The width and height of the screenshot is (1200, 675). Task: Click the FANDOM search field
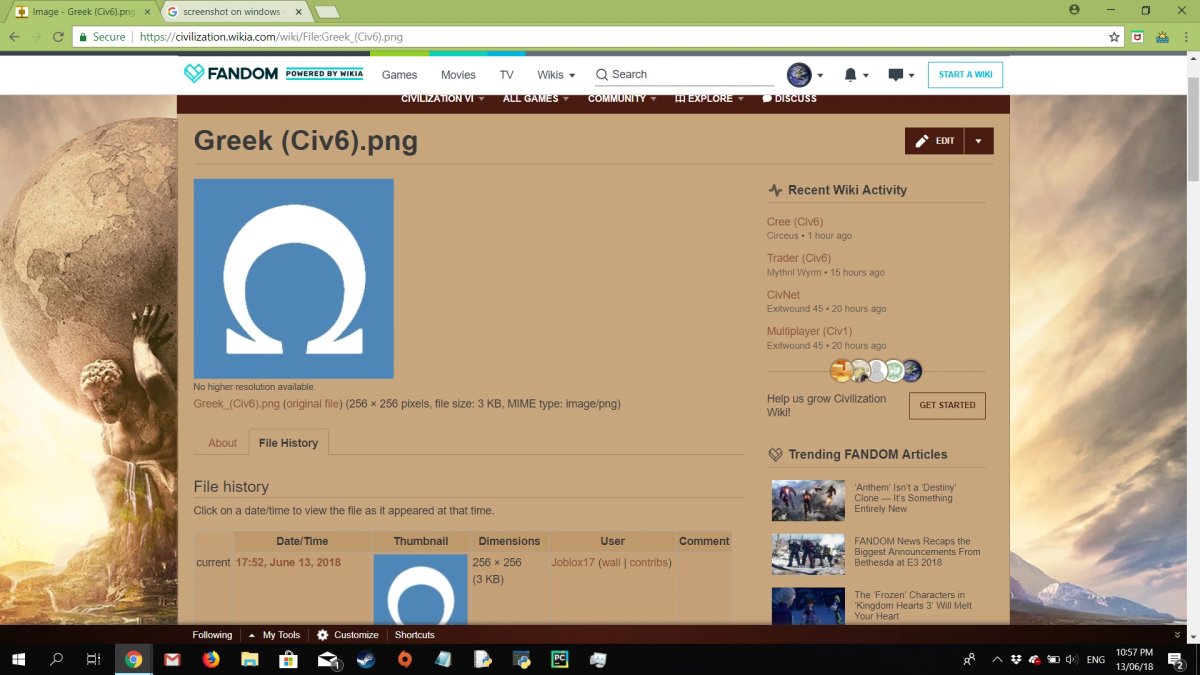click(685, 75)
